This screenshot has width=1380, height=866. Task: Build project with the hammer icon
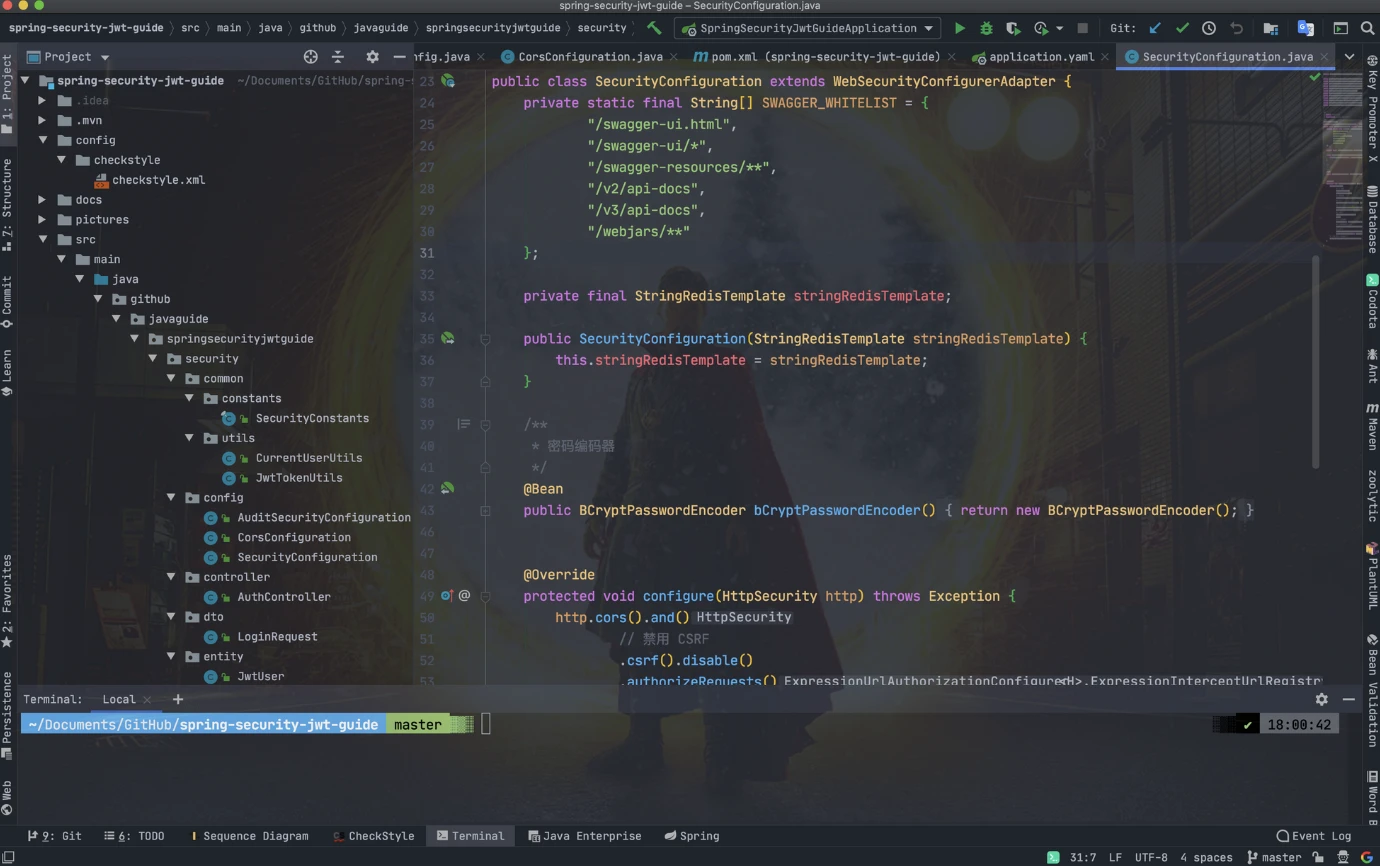(654, 28)
